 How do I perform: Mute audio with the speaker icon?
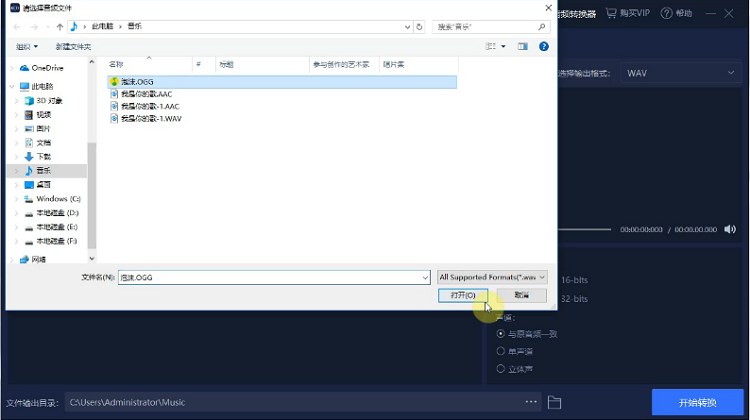730,230
